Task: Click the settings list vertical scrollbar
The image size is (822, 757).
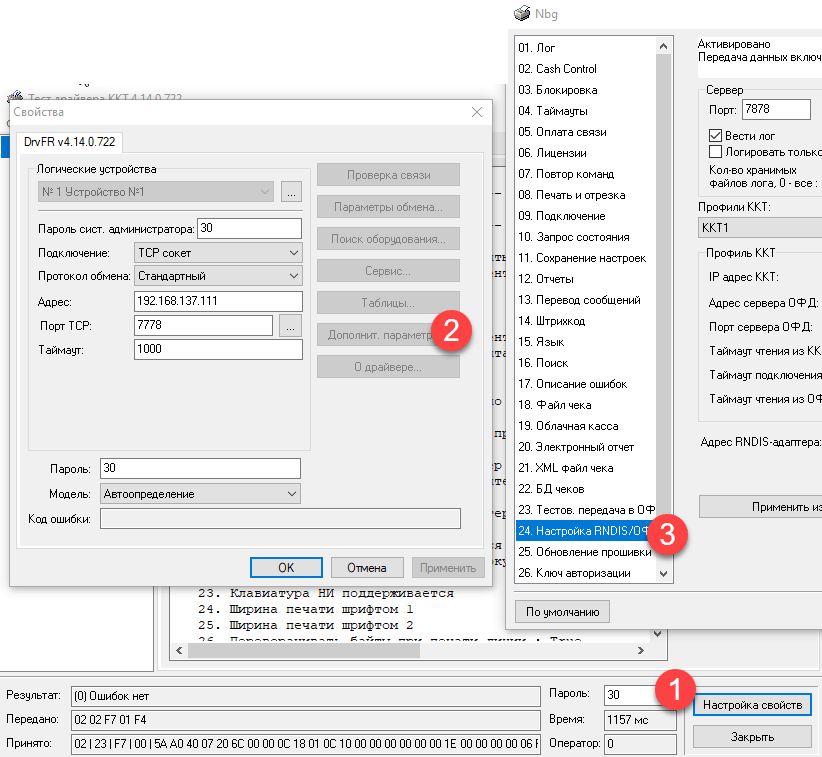Action: click(x=663, y=300)
